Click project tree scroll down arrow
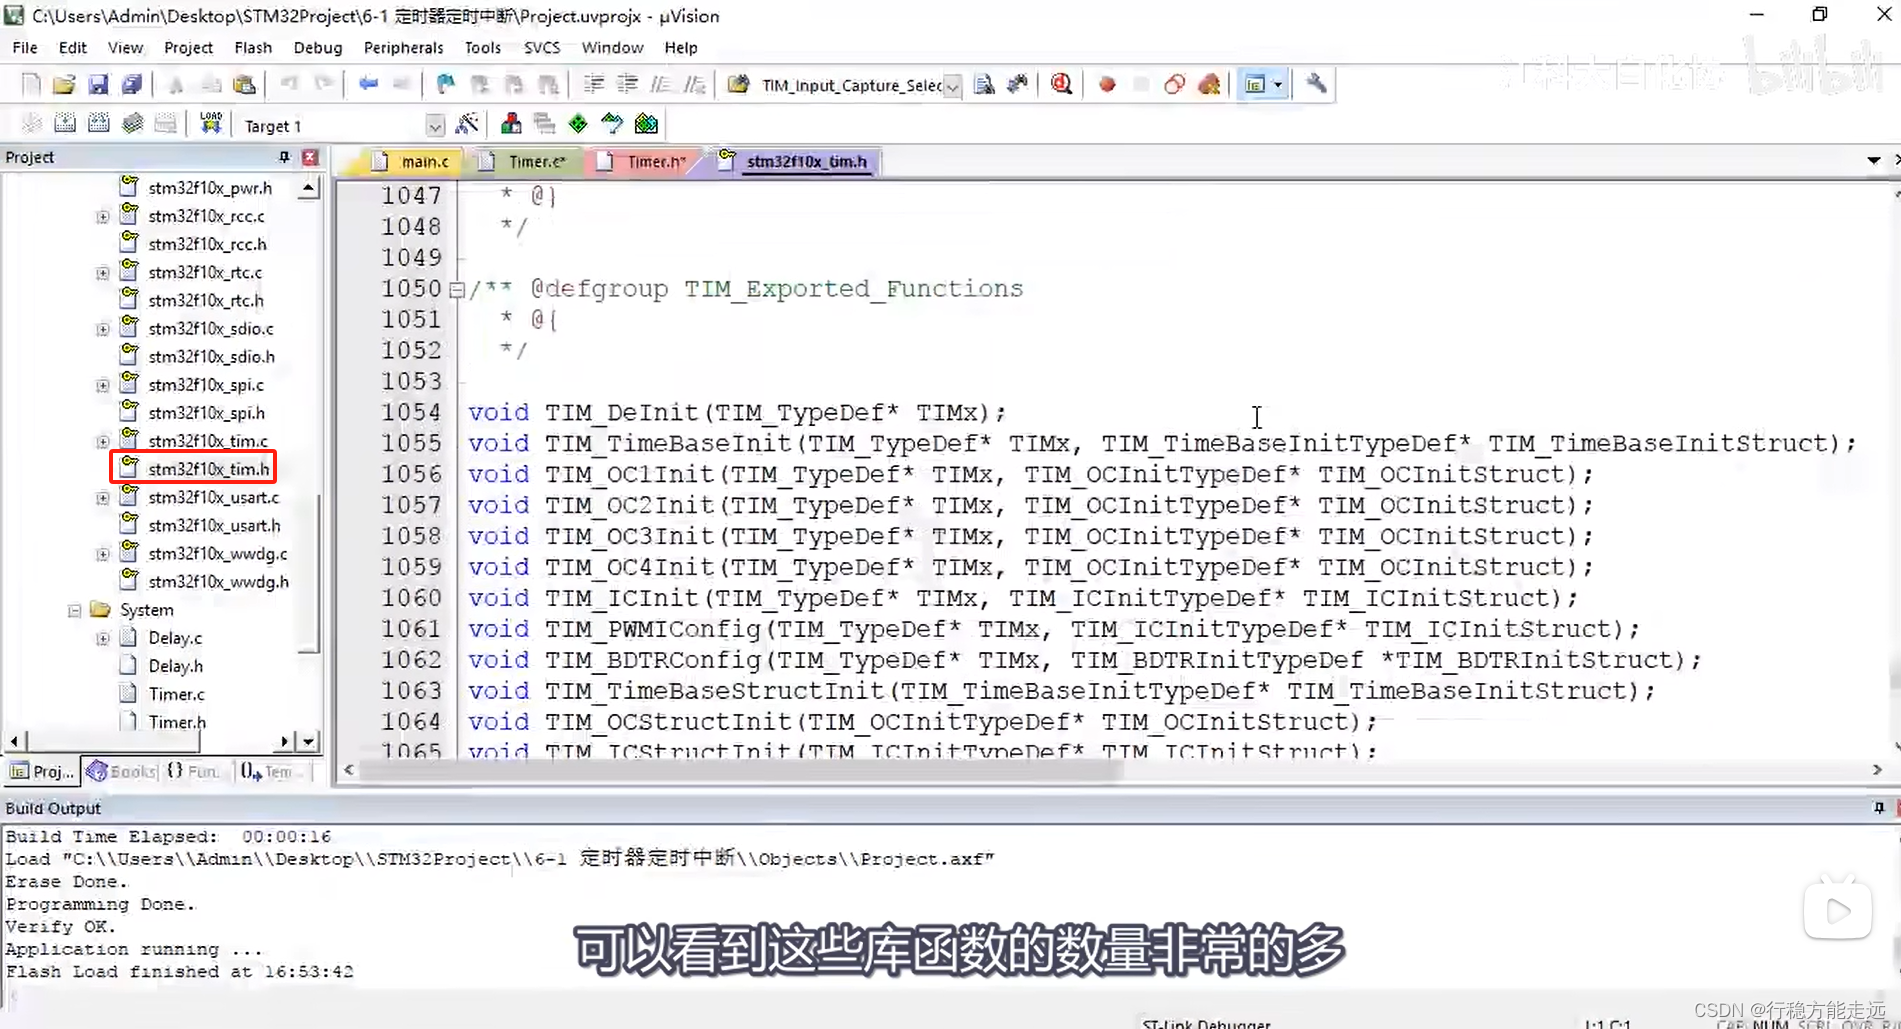The height and width of the screenshot is (1029, 1901). coord(308,741)
